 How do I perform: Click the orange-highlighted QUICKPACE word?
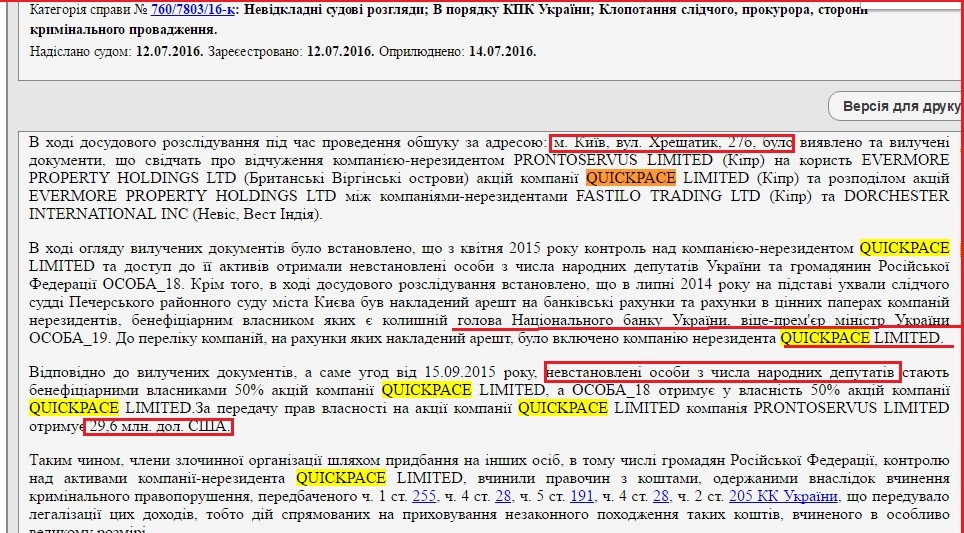coord(631,178)
